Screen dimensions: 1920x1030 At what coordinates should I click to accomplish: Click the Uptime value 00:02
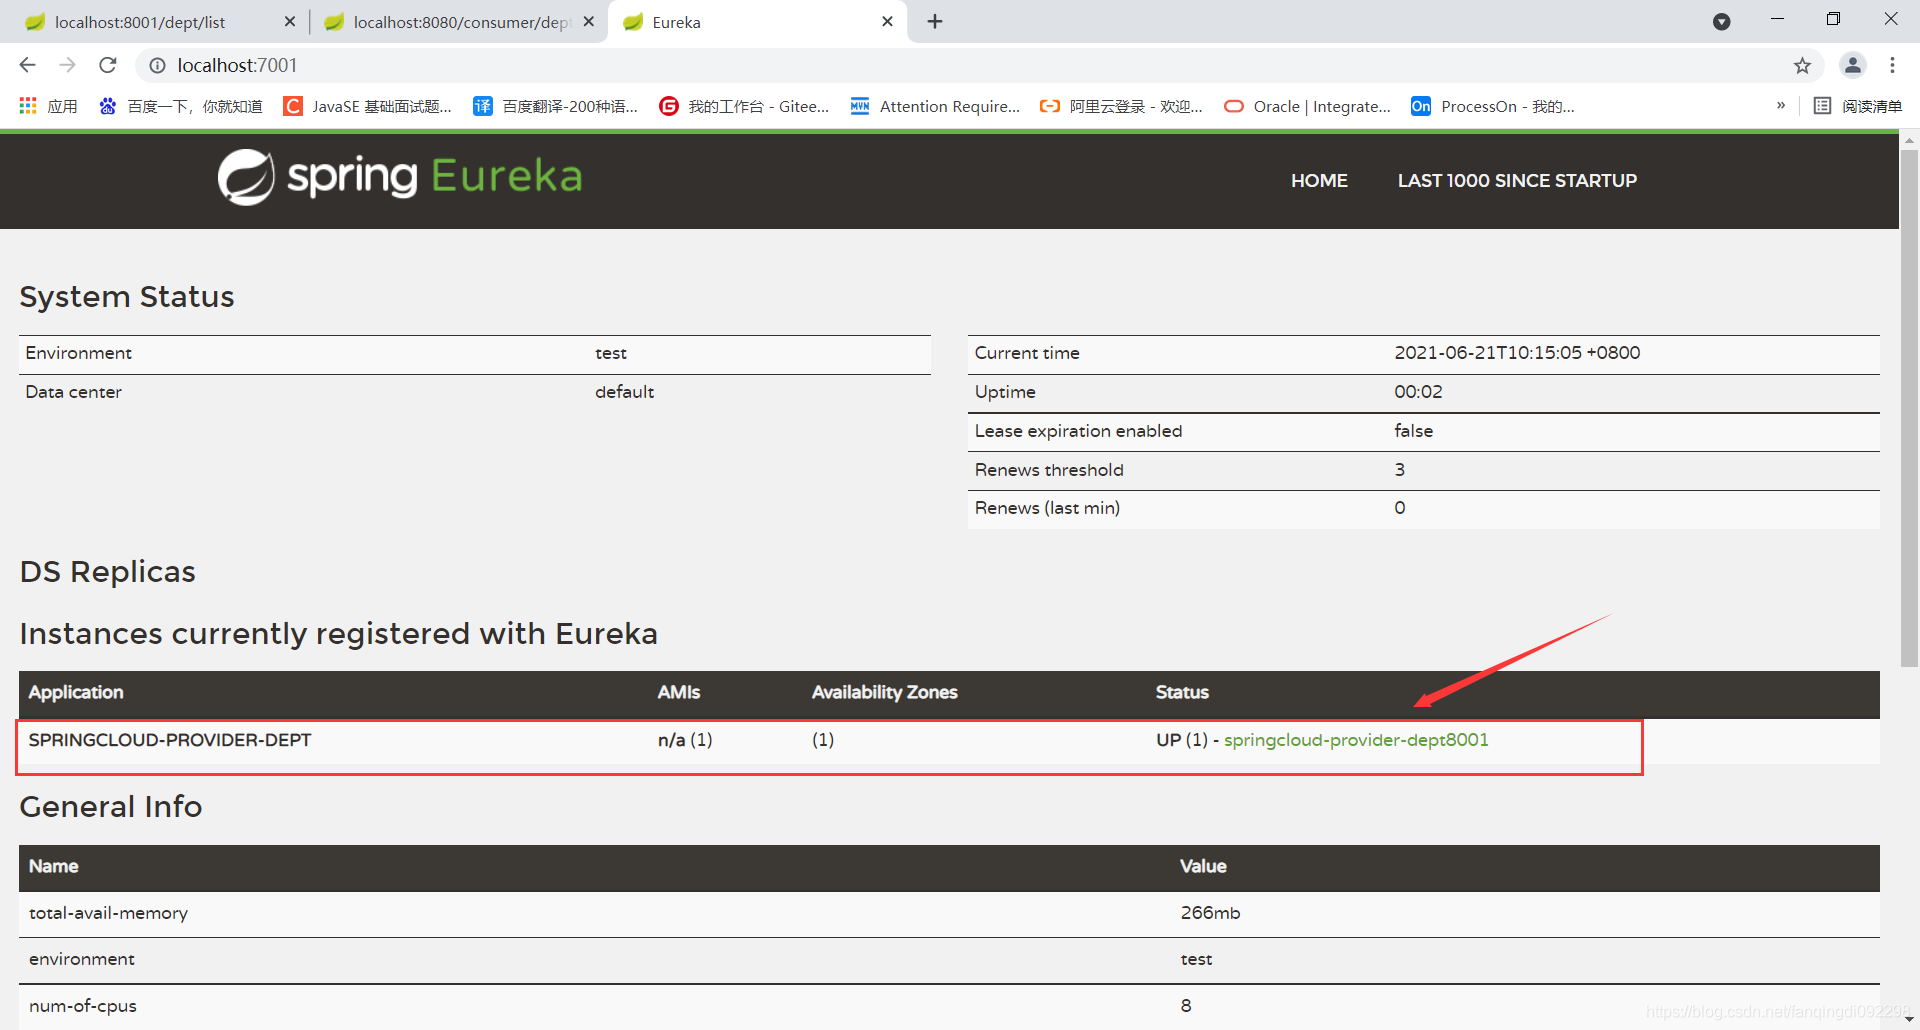(1418, 392)
